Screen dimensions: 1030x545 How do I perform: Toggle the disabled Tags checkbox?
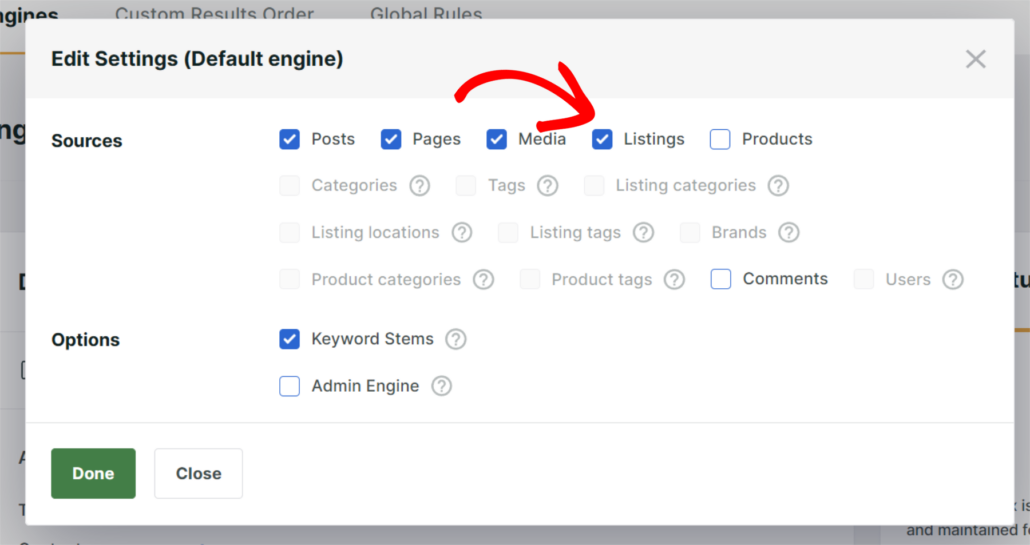point(466,186)
